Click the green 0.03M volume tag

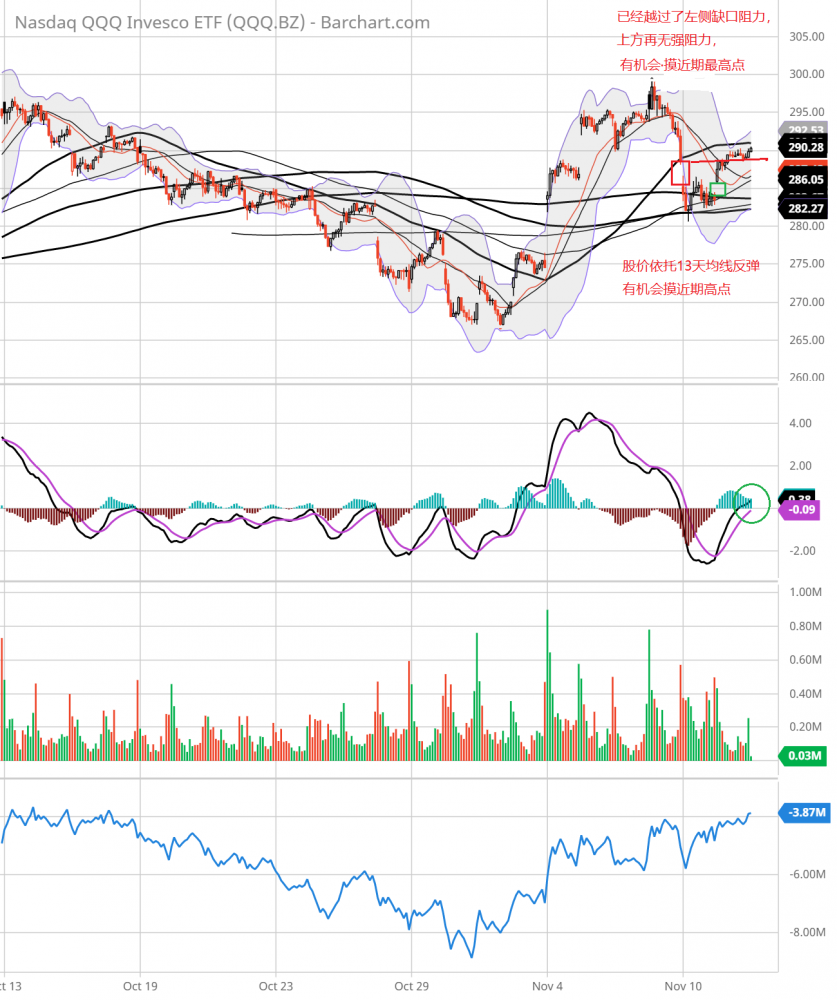click(x=803, y=756)
